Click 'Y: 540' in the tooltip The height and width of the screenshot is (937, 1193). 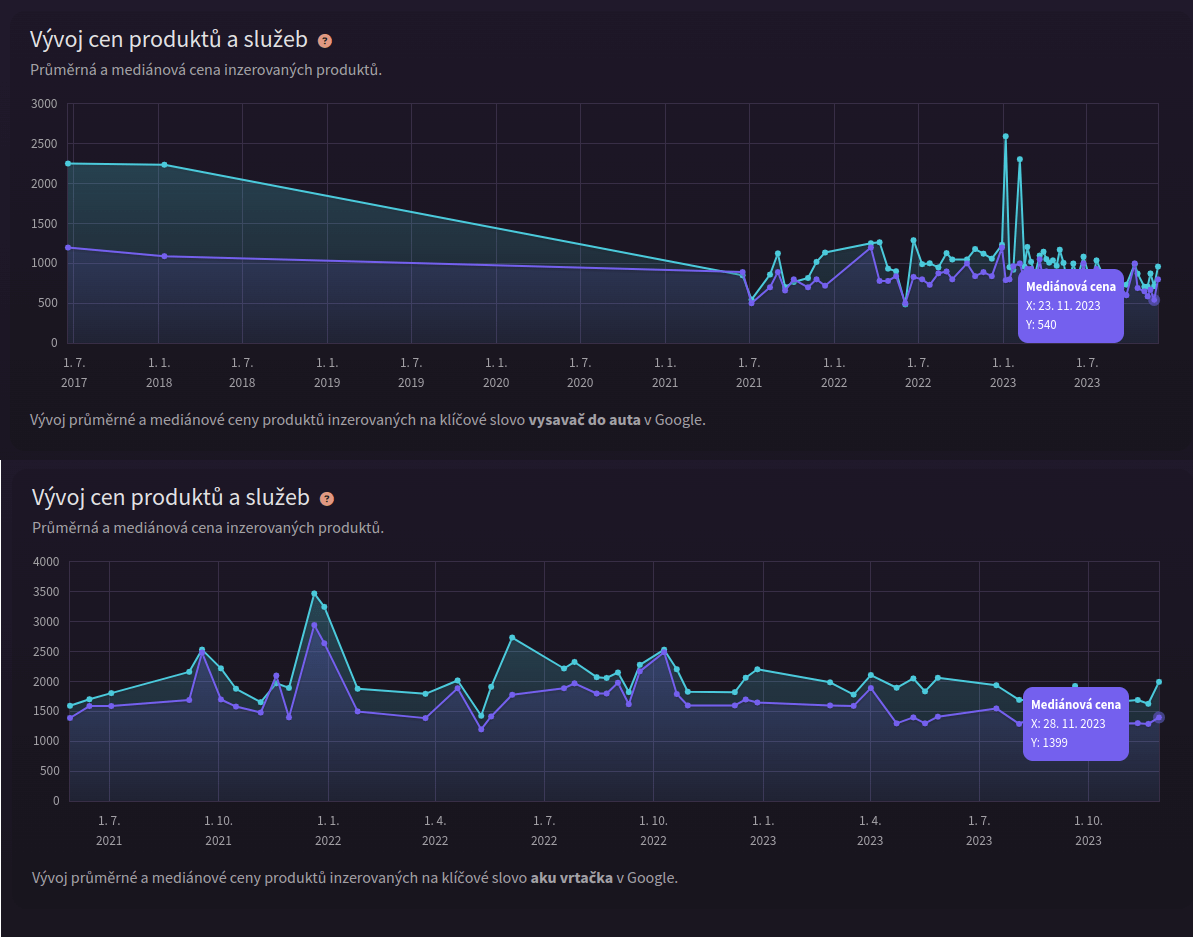coord(1042,325)
